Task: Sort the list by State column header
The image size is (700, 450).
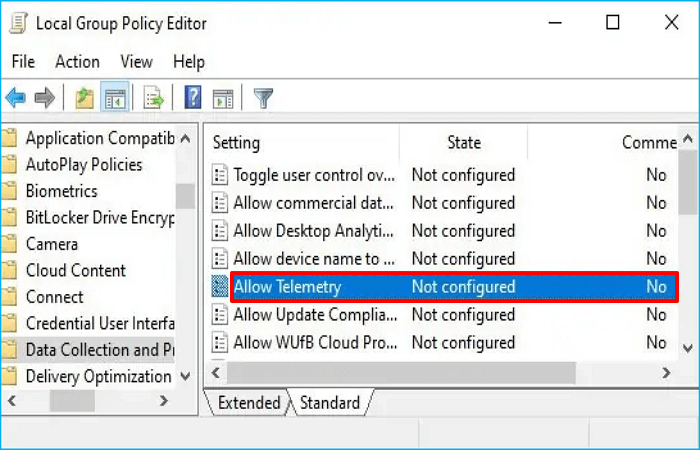Action: [x=464, y=143]
